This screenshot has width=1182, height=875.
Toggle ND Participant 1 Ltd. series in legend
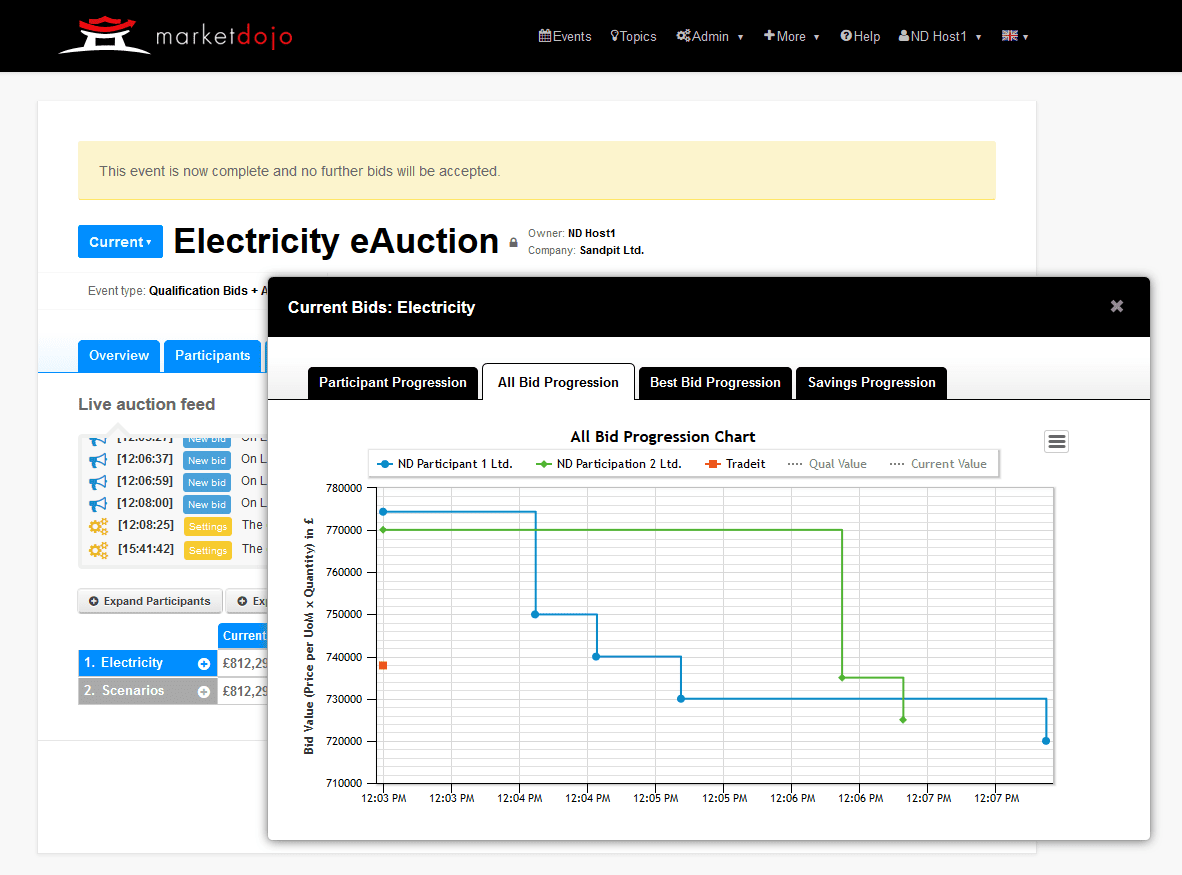click(444, 464)
